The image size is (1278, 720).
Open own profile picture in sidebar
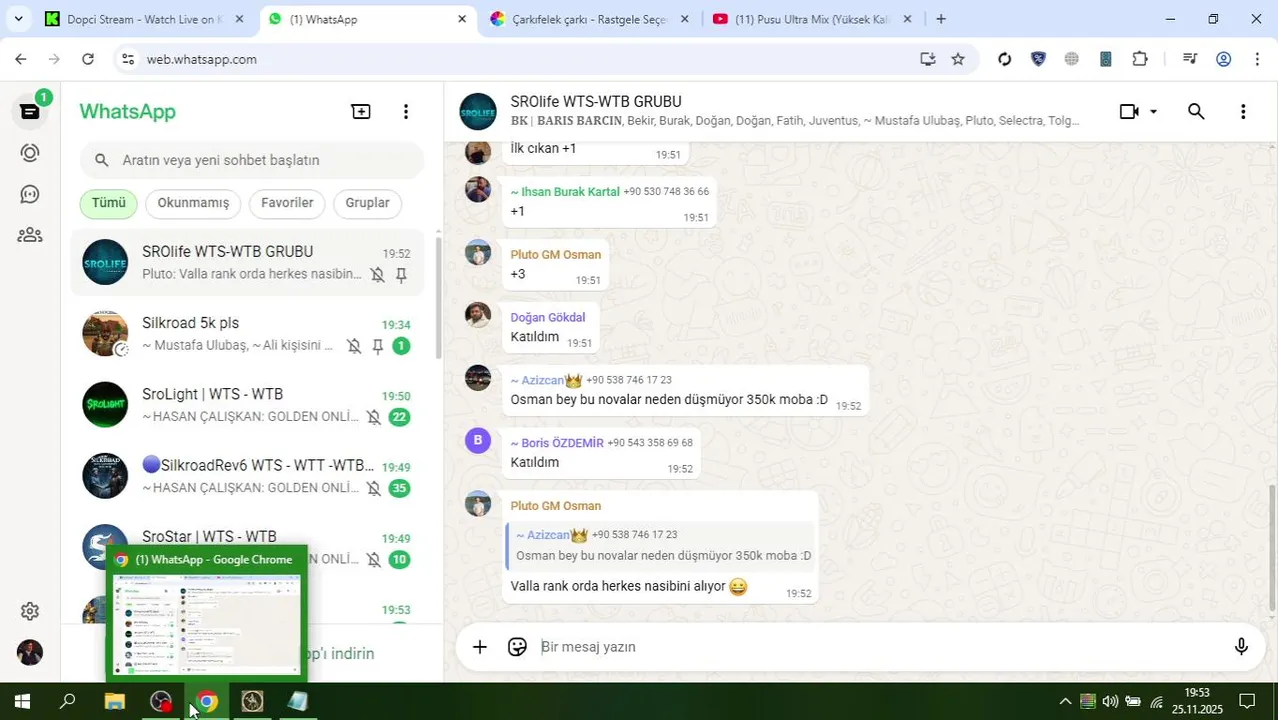[30, 652]
